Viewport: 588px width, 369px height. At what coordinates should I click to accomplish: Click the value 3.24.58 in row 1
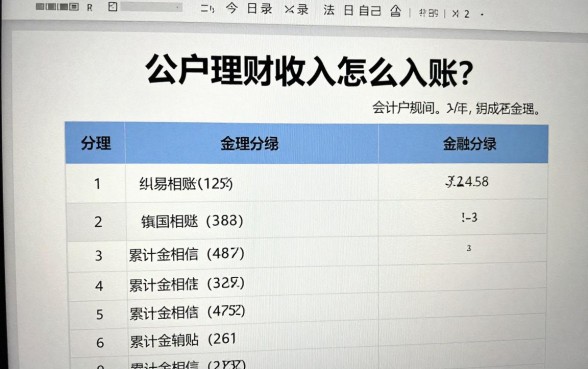(x=467, y=182)
